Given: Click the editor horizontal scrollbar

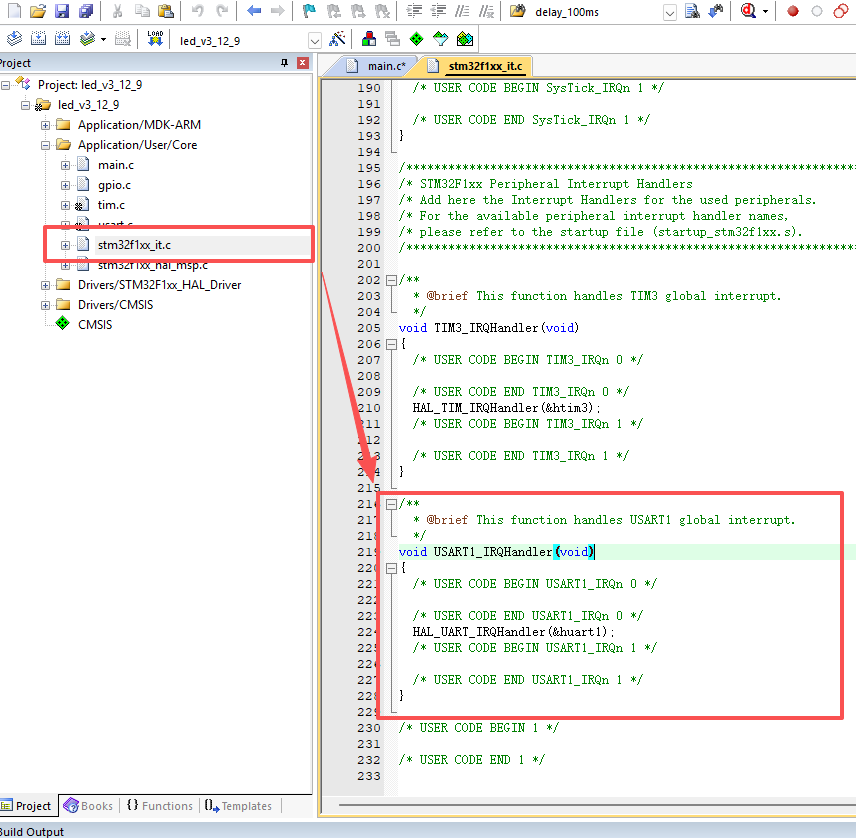Looking at the screenshot, I should [595, 805].
